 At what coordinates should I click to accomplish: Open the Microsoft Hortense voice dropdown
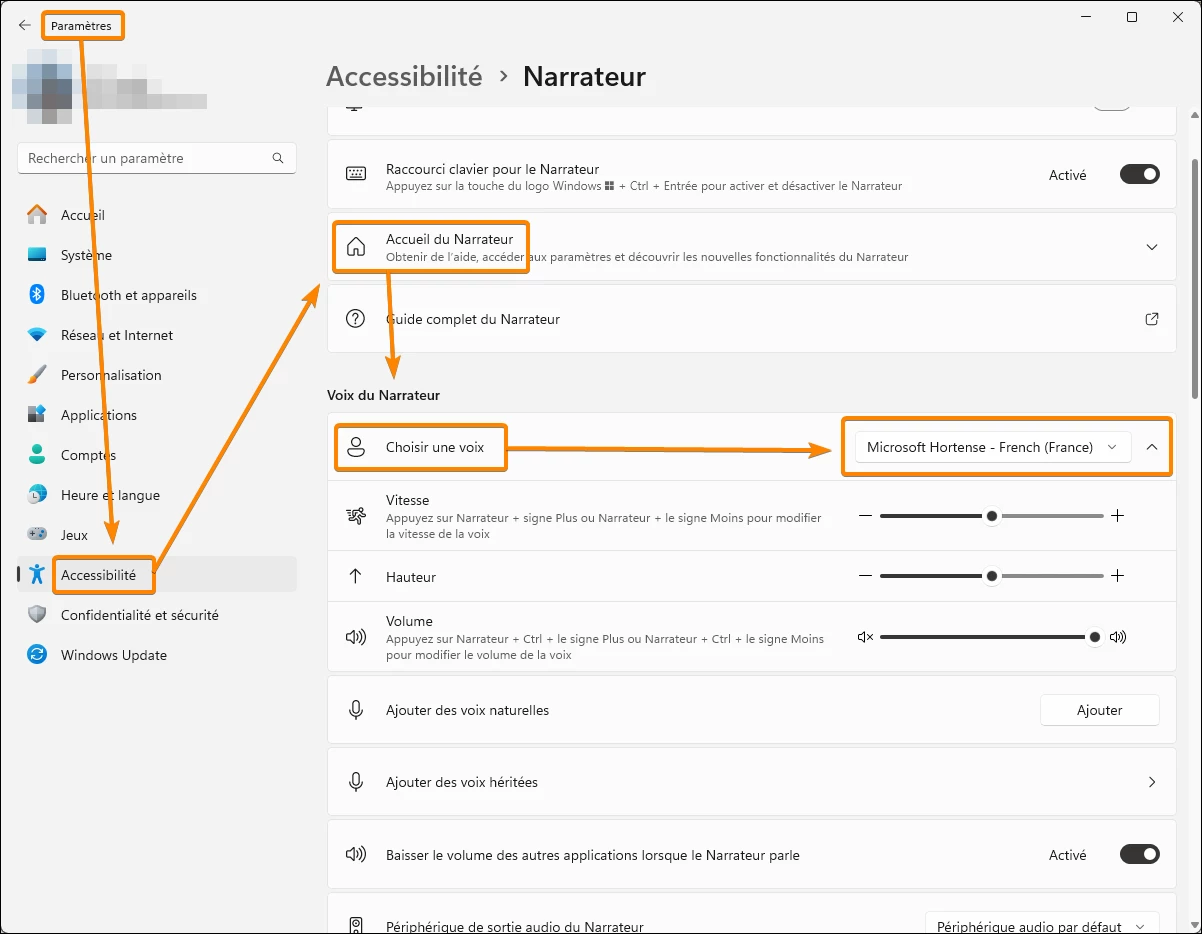click(x=992, y=447)
